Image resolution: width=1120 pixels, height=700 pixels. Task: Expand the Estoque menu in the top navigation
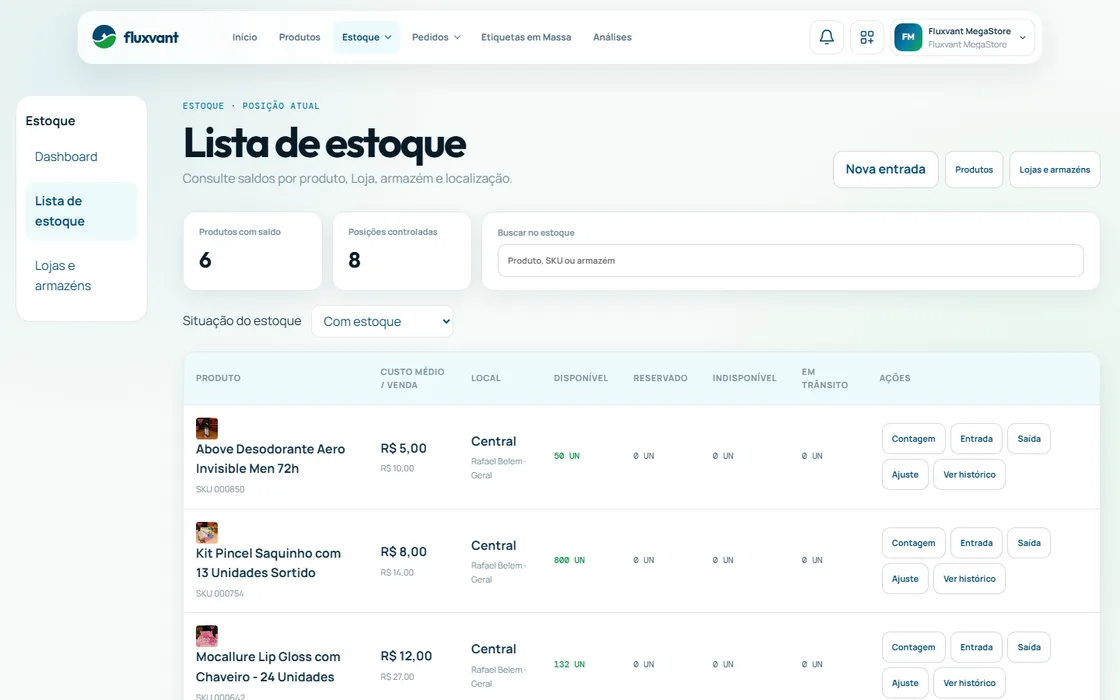pos(366,37)
